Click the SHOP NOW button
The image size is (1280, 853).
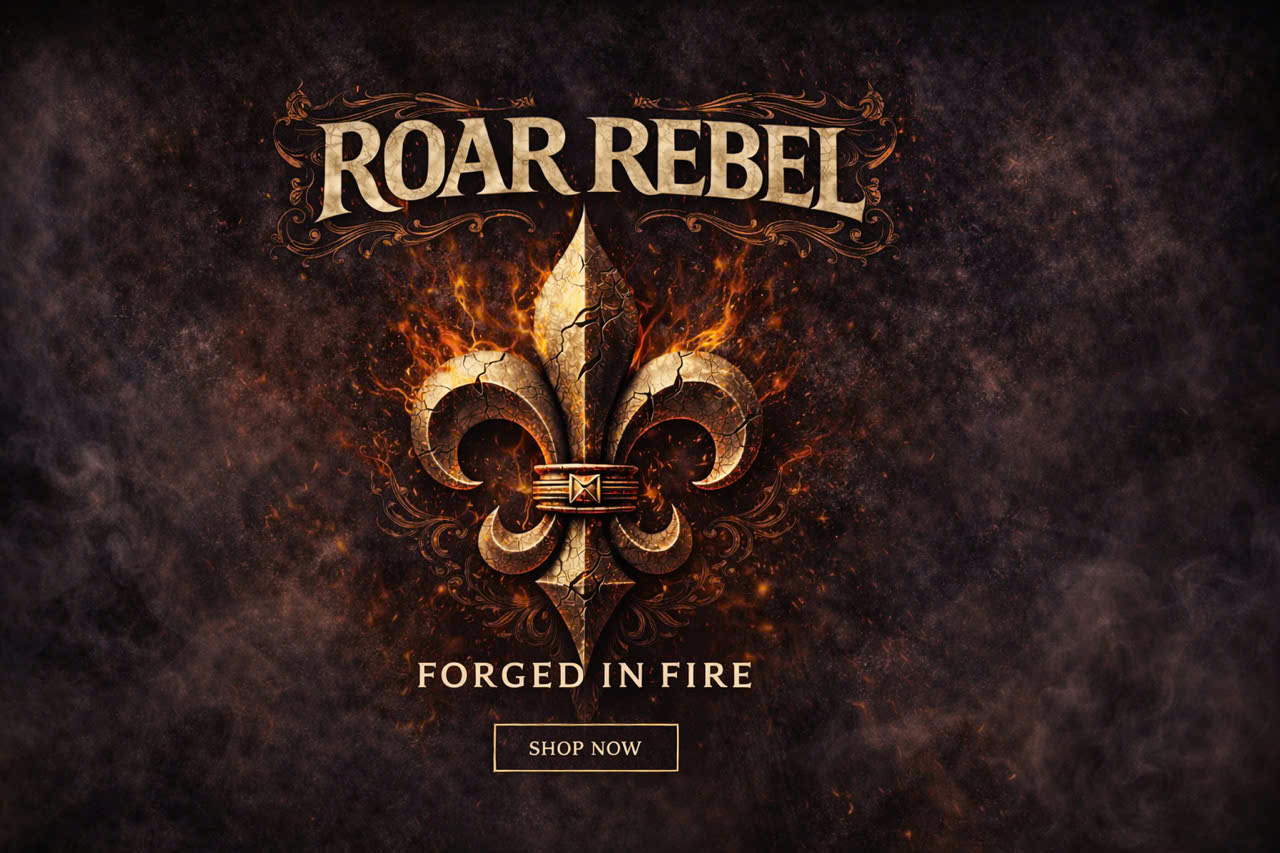point(586,748)
